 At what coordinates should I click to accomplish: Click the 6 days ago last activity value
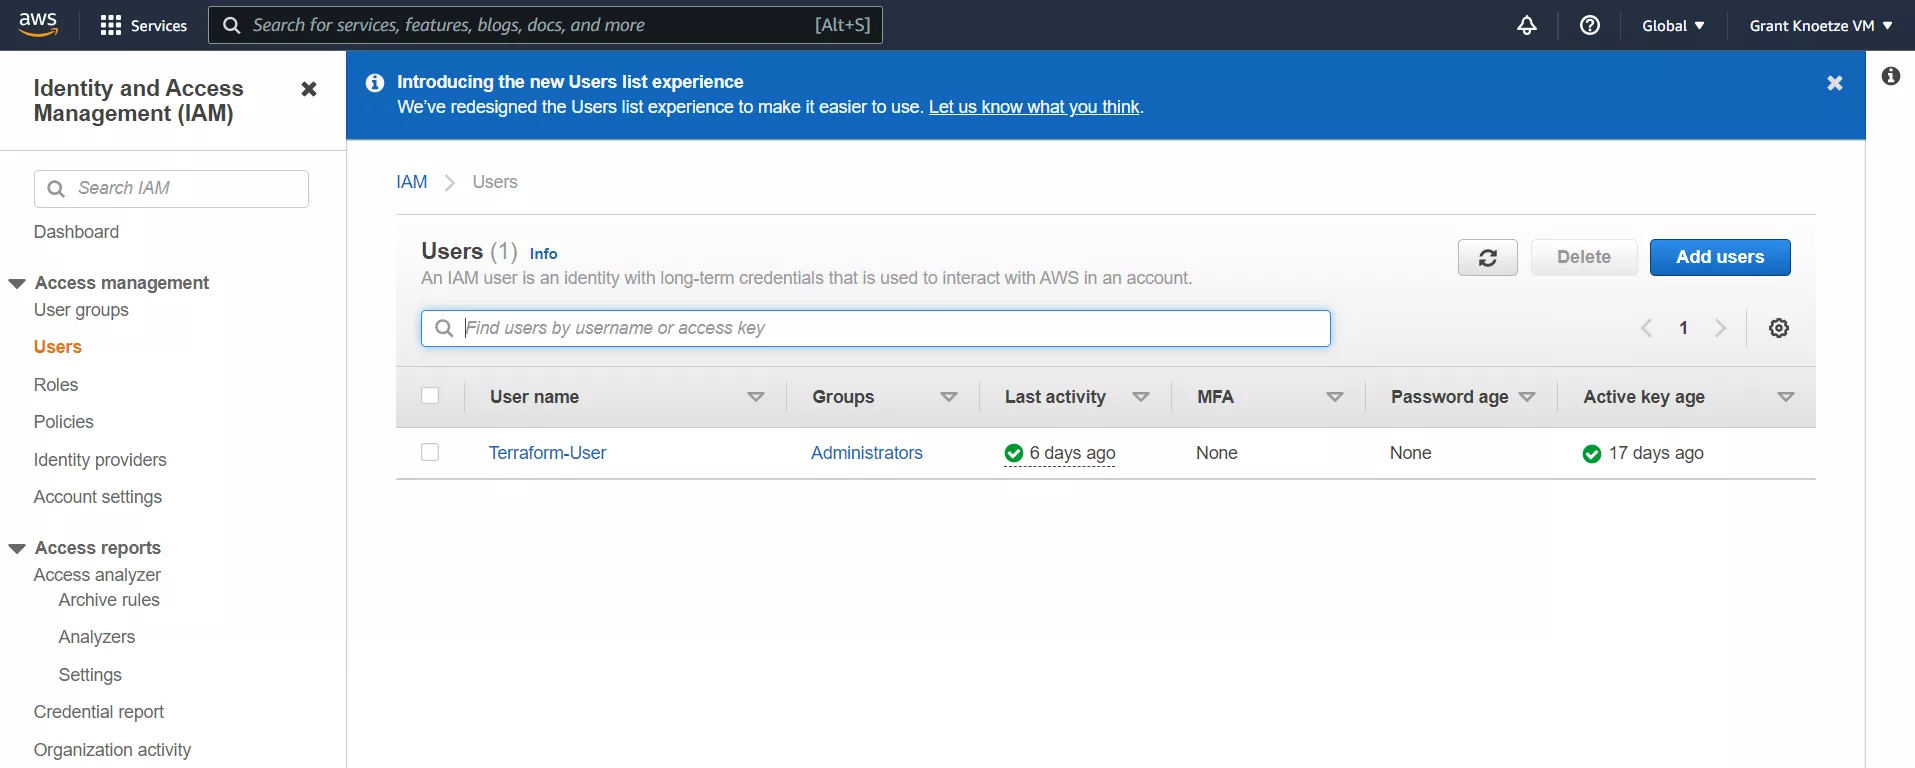[1072, 453]
